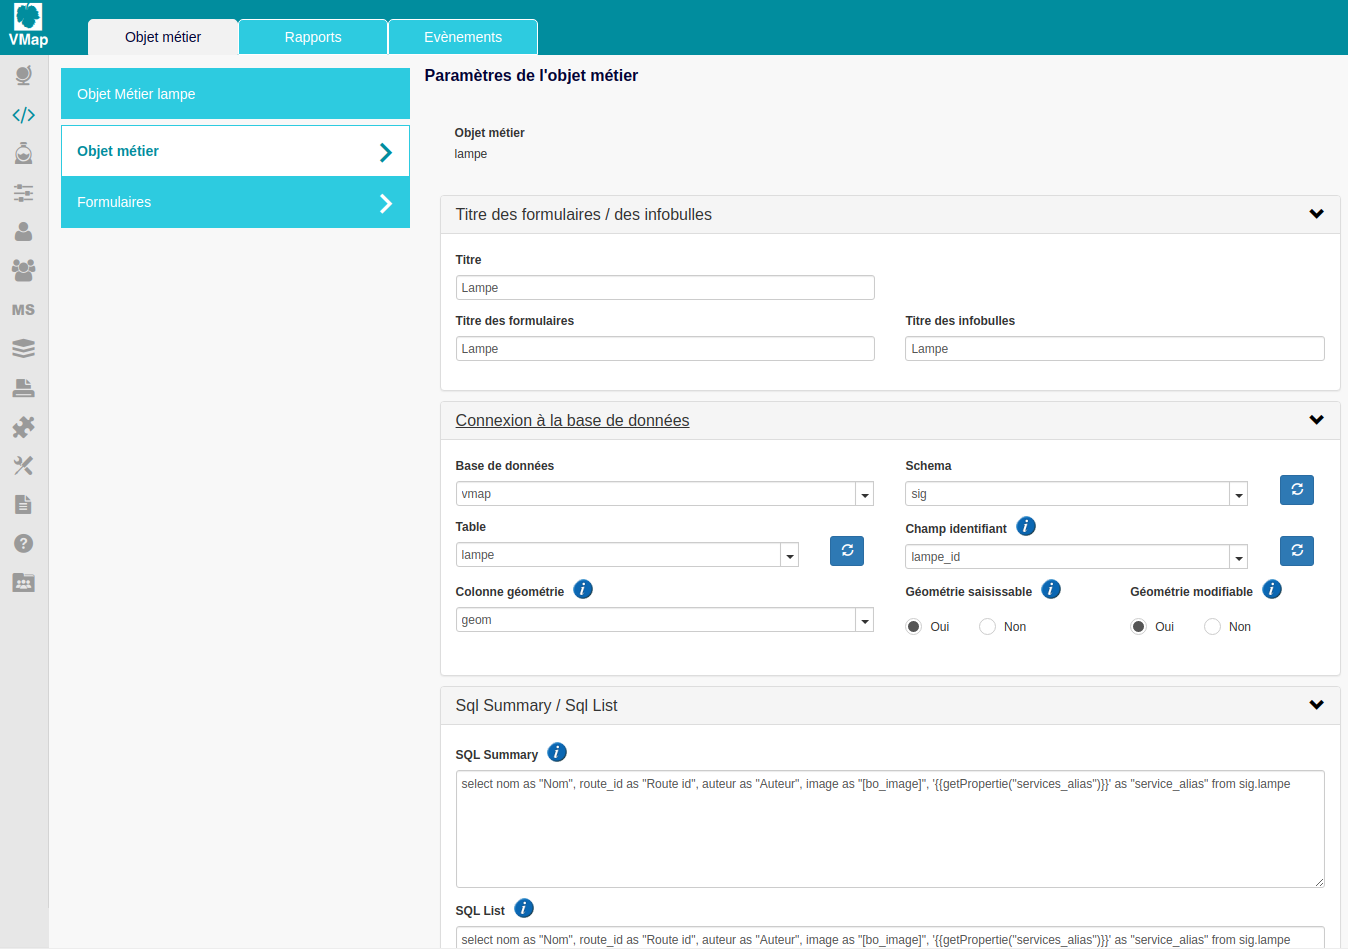Click into the SQL Summary textarea
The image size is (1348, 949).
click(890, 829)
